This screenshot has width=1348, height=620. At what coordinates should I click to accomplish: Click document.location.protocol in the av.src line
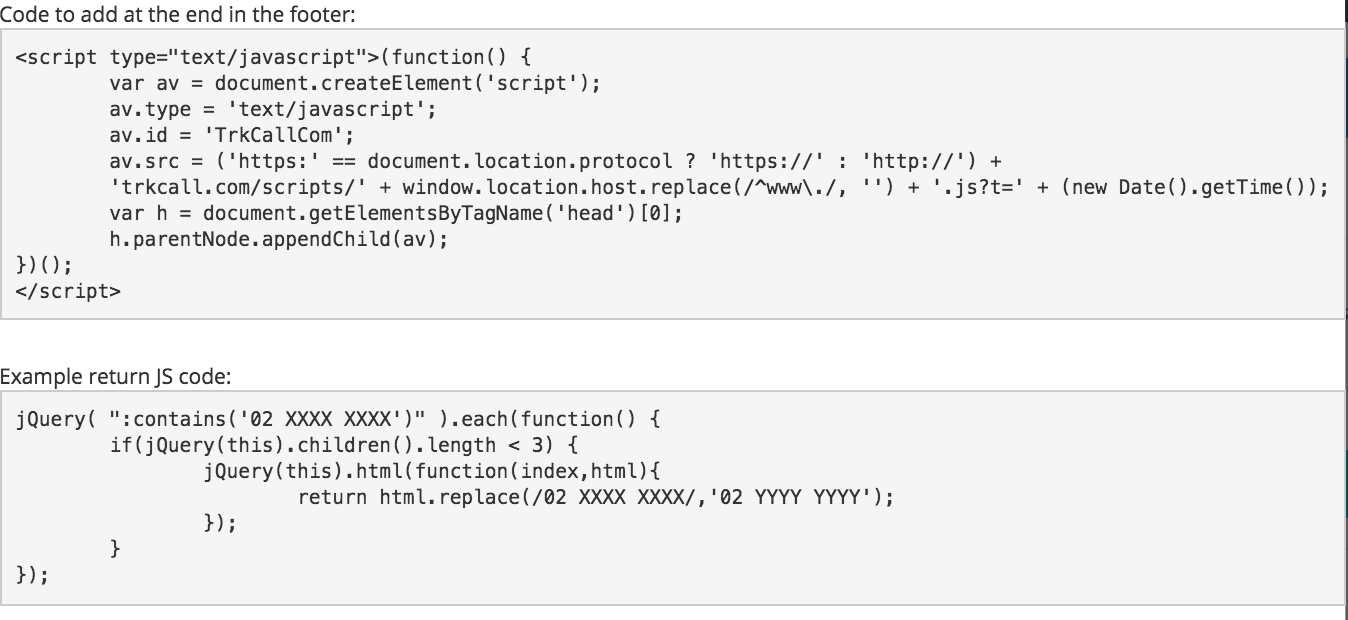520,160
